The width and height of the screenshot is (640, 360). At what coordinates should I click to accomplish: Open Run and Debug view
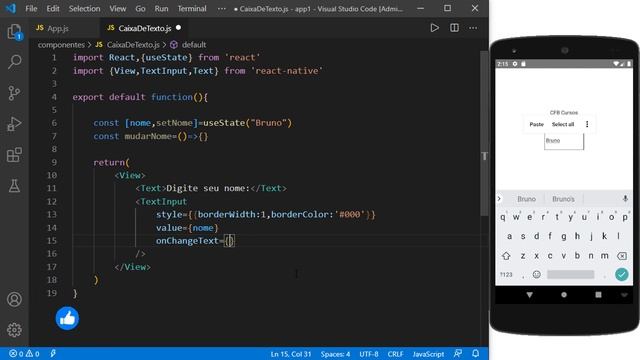[14, 124]
